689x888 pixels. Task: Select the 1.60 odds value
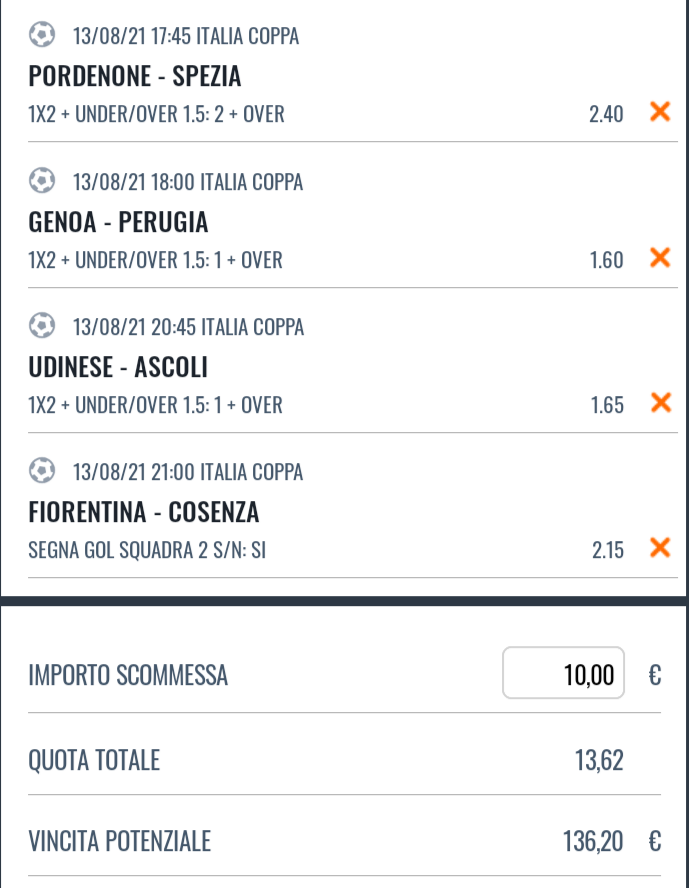click(x=606, y=260)
